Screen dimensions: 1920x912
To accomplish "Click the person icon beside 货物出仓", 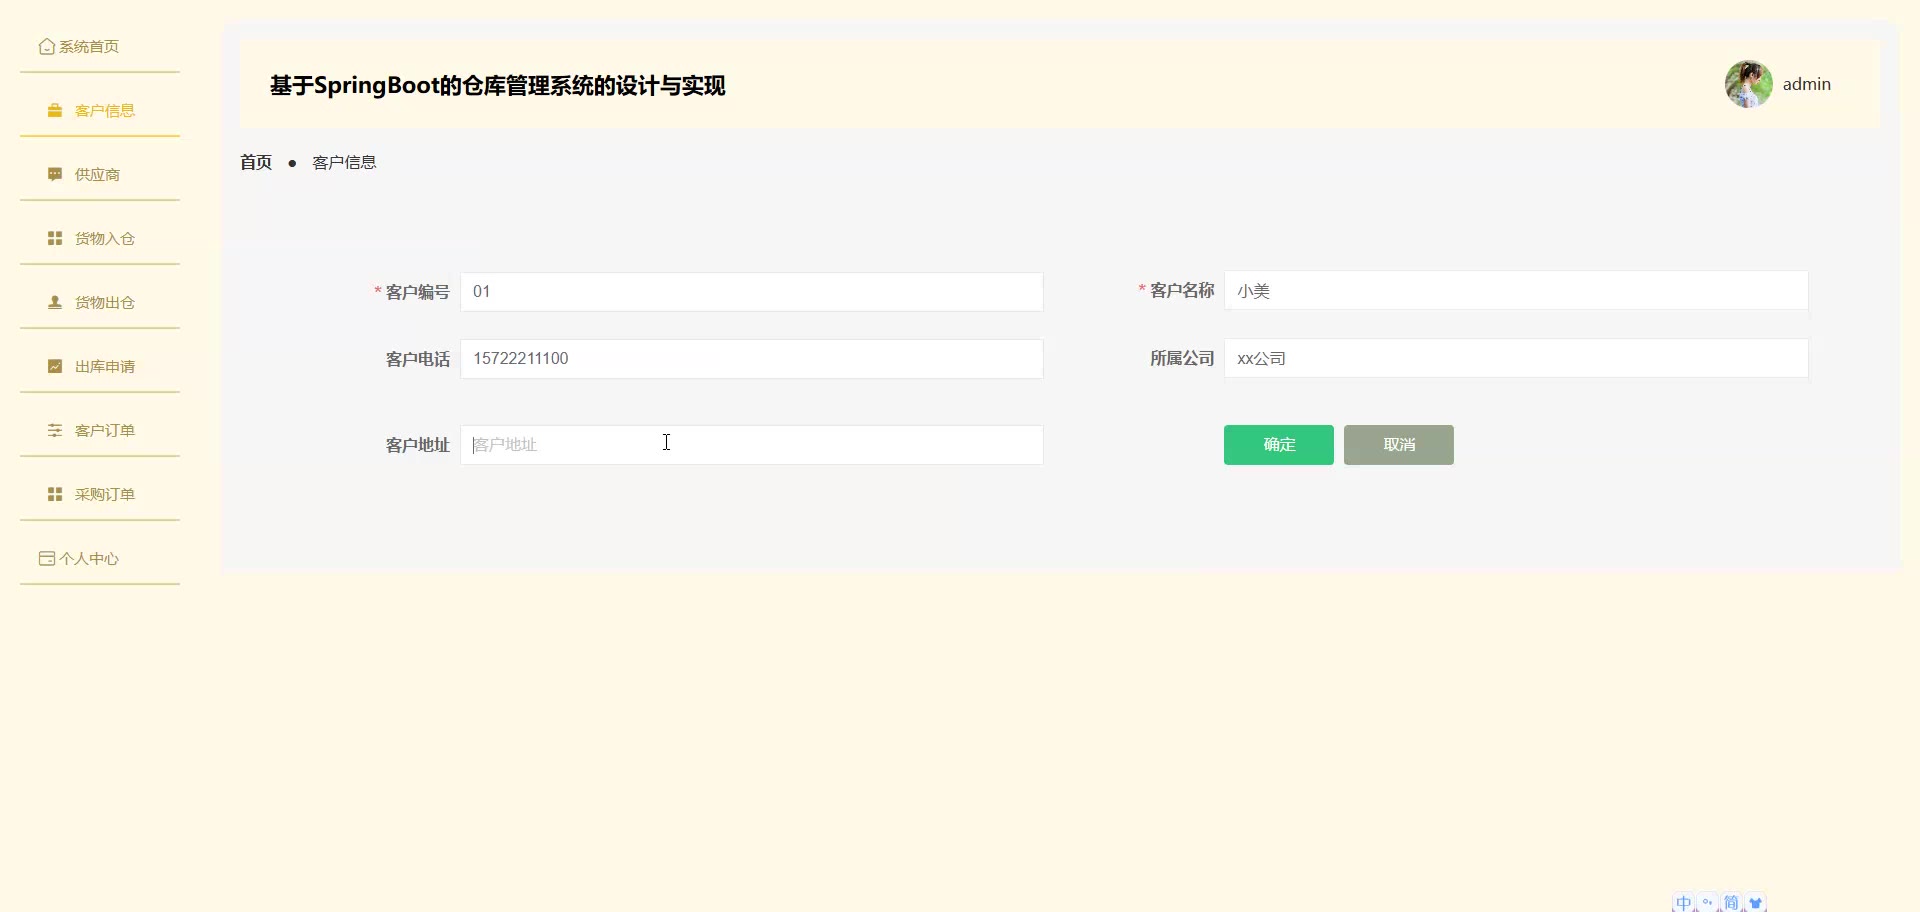I will coord(55,303).
